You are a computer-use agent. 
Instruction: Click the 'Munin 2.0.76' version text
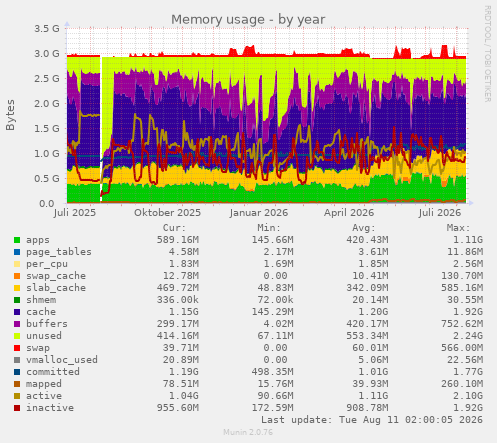(x=248, y=433)
